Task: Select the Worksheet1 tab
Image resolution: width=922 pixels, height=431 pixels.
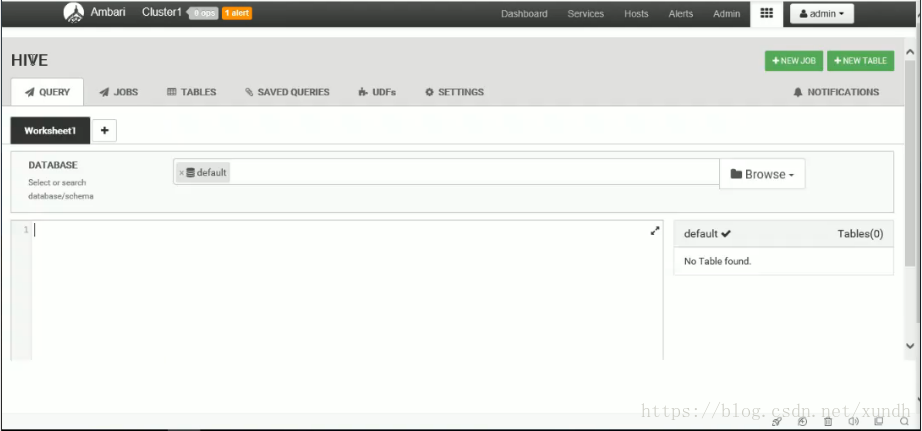Action: point(51,131)
